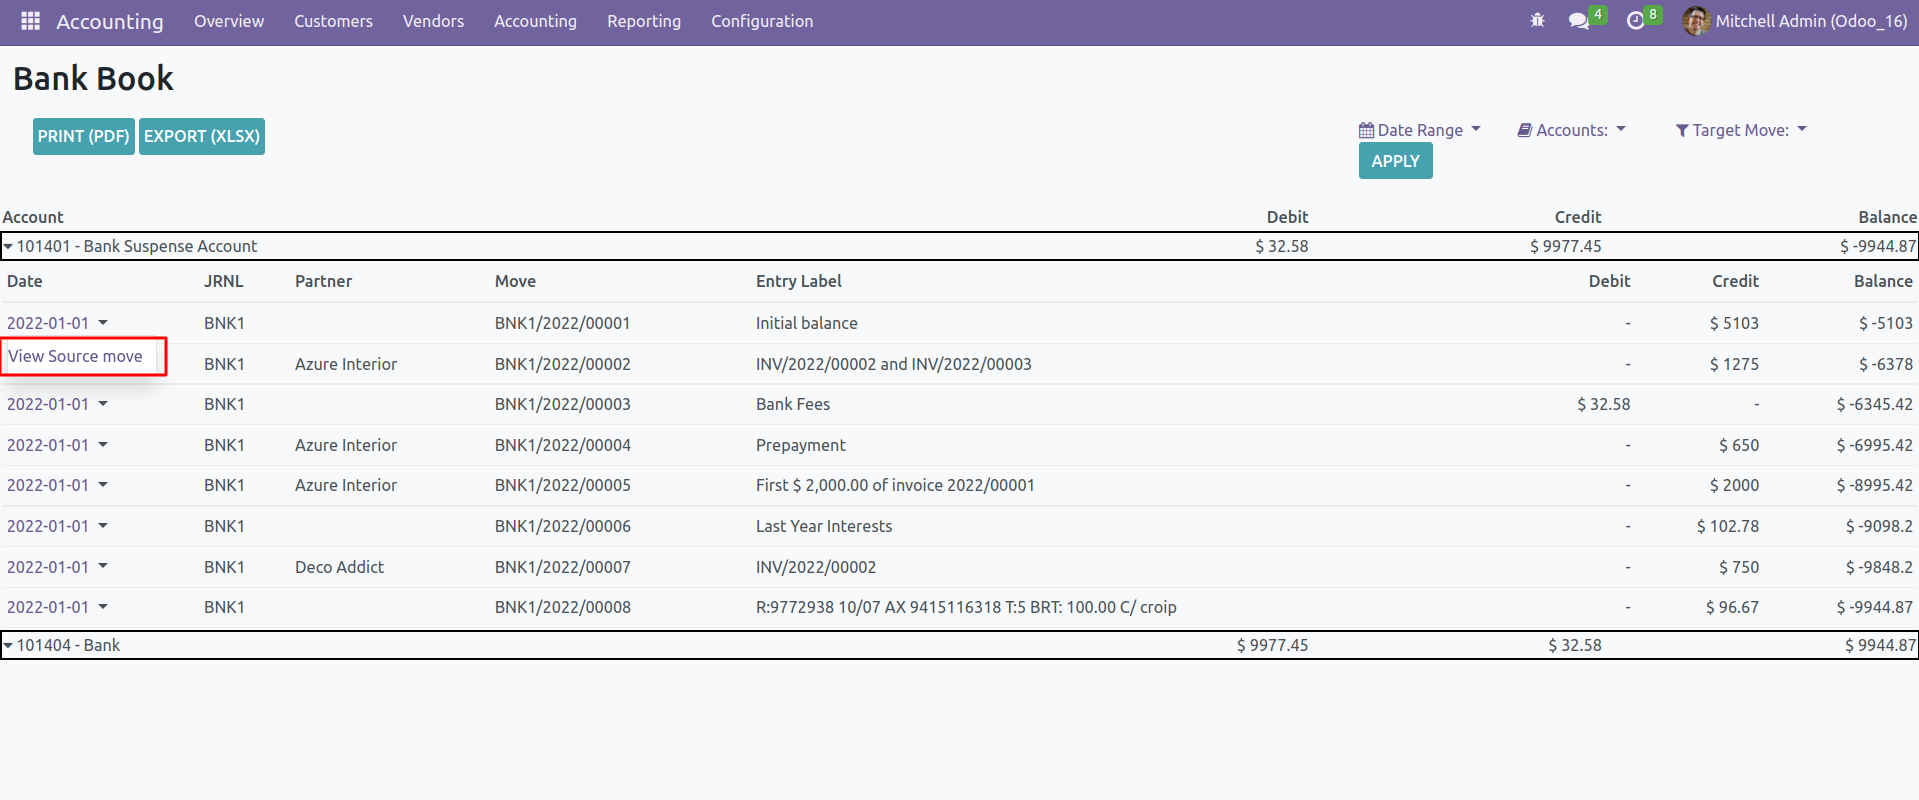Viewport: 1919px width, 800px height.
Task: Open the conversations chat icon
Action: point(1579,21)
